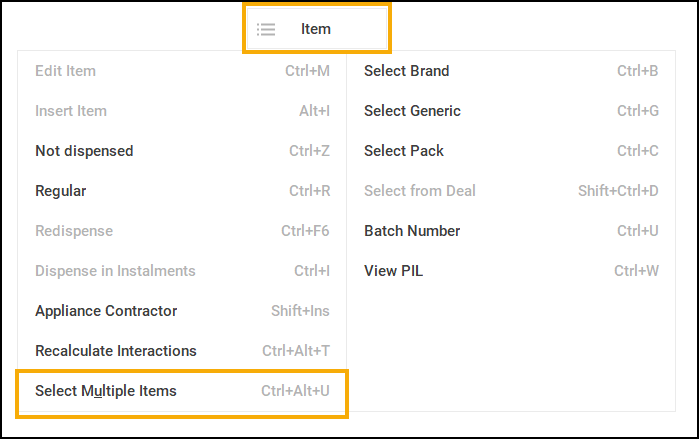Open Select Pack option
This screenshot has height=439, width=699.
(x=404, y=151)
